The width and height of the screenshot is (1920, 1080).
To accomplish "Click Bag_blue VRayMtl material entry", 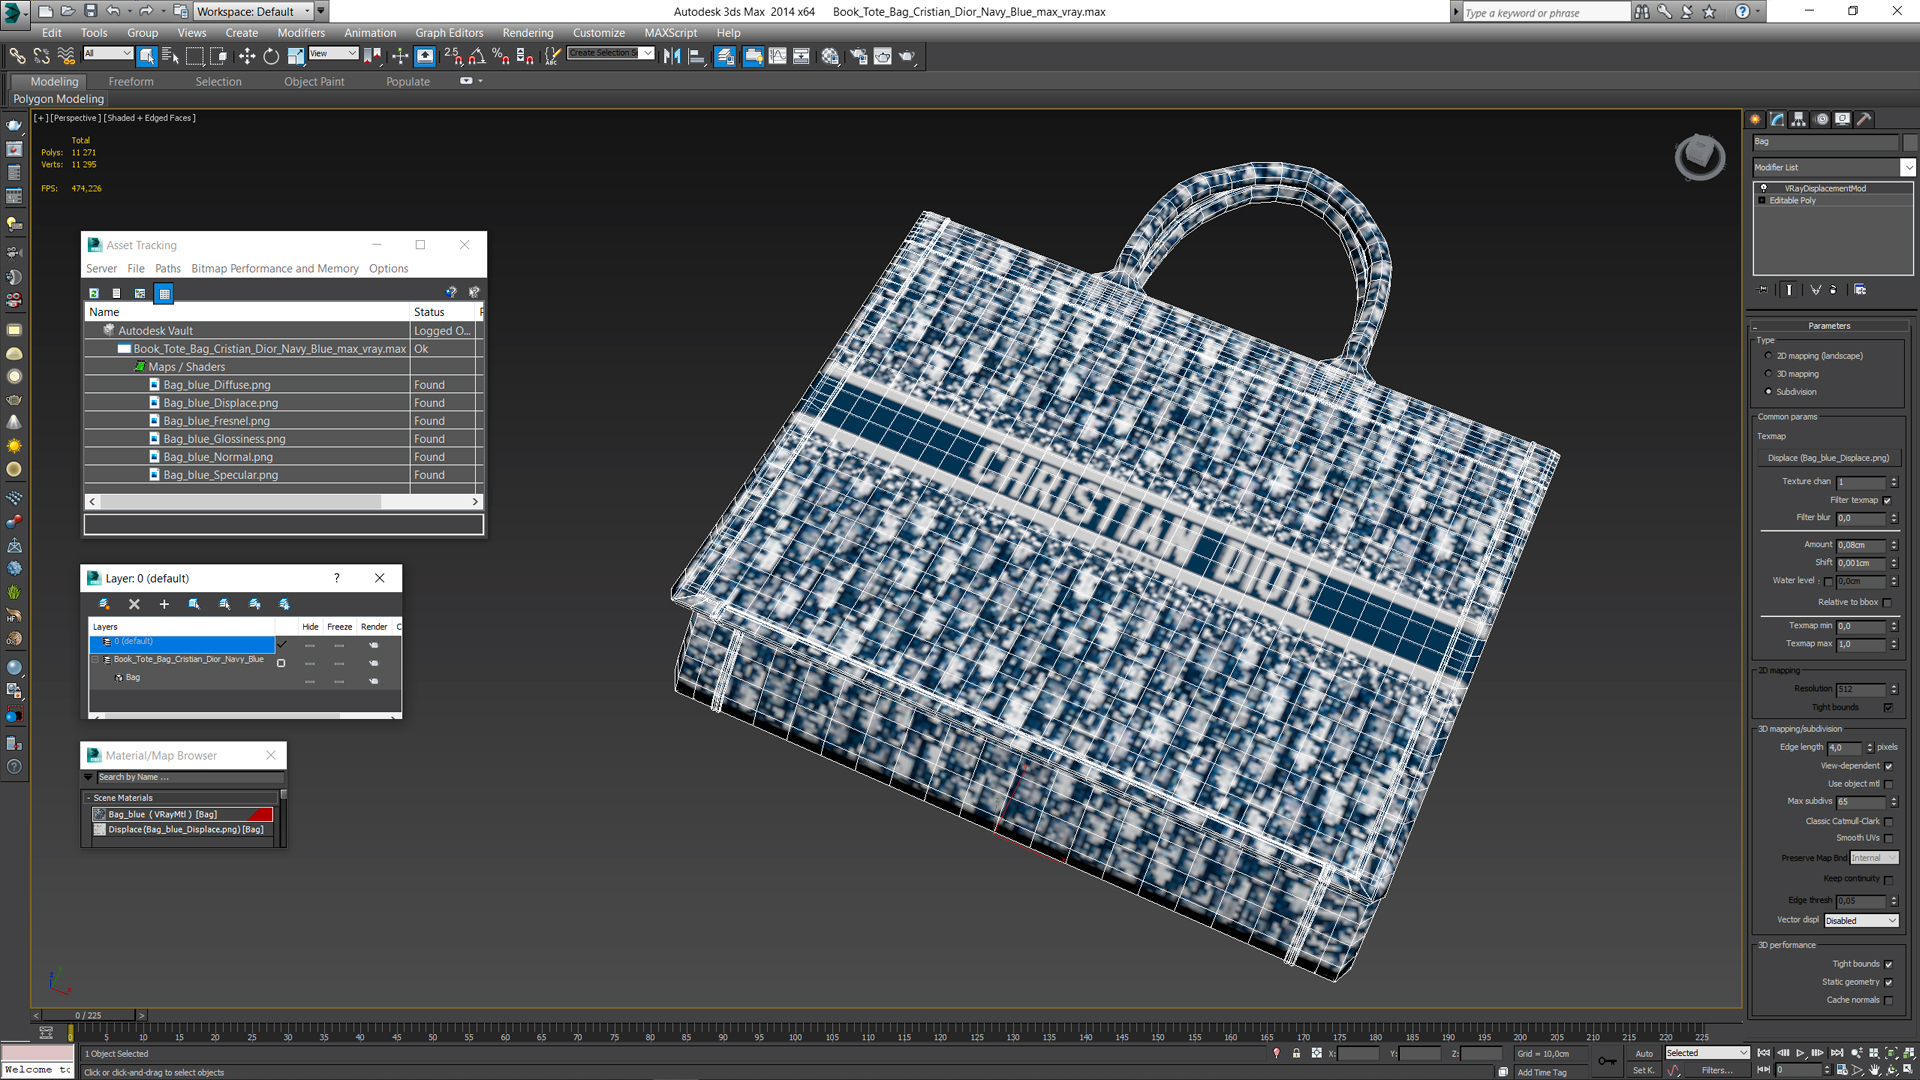I will (182, 814).
